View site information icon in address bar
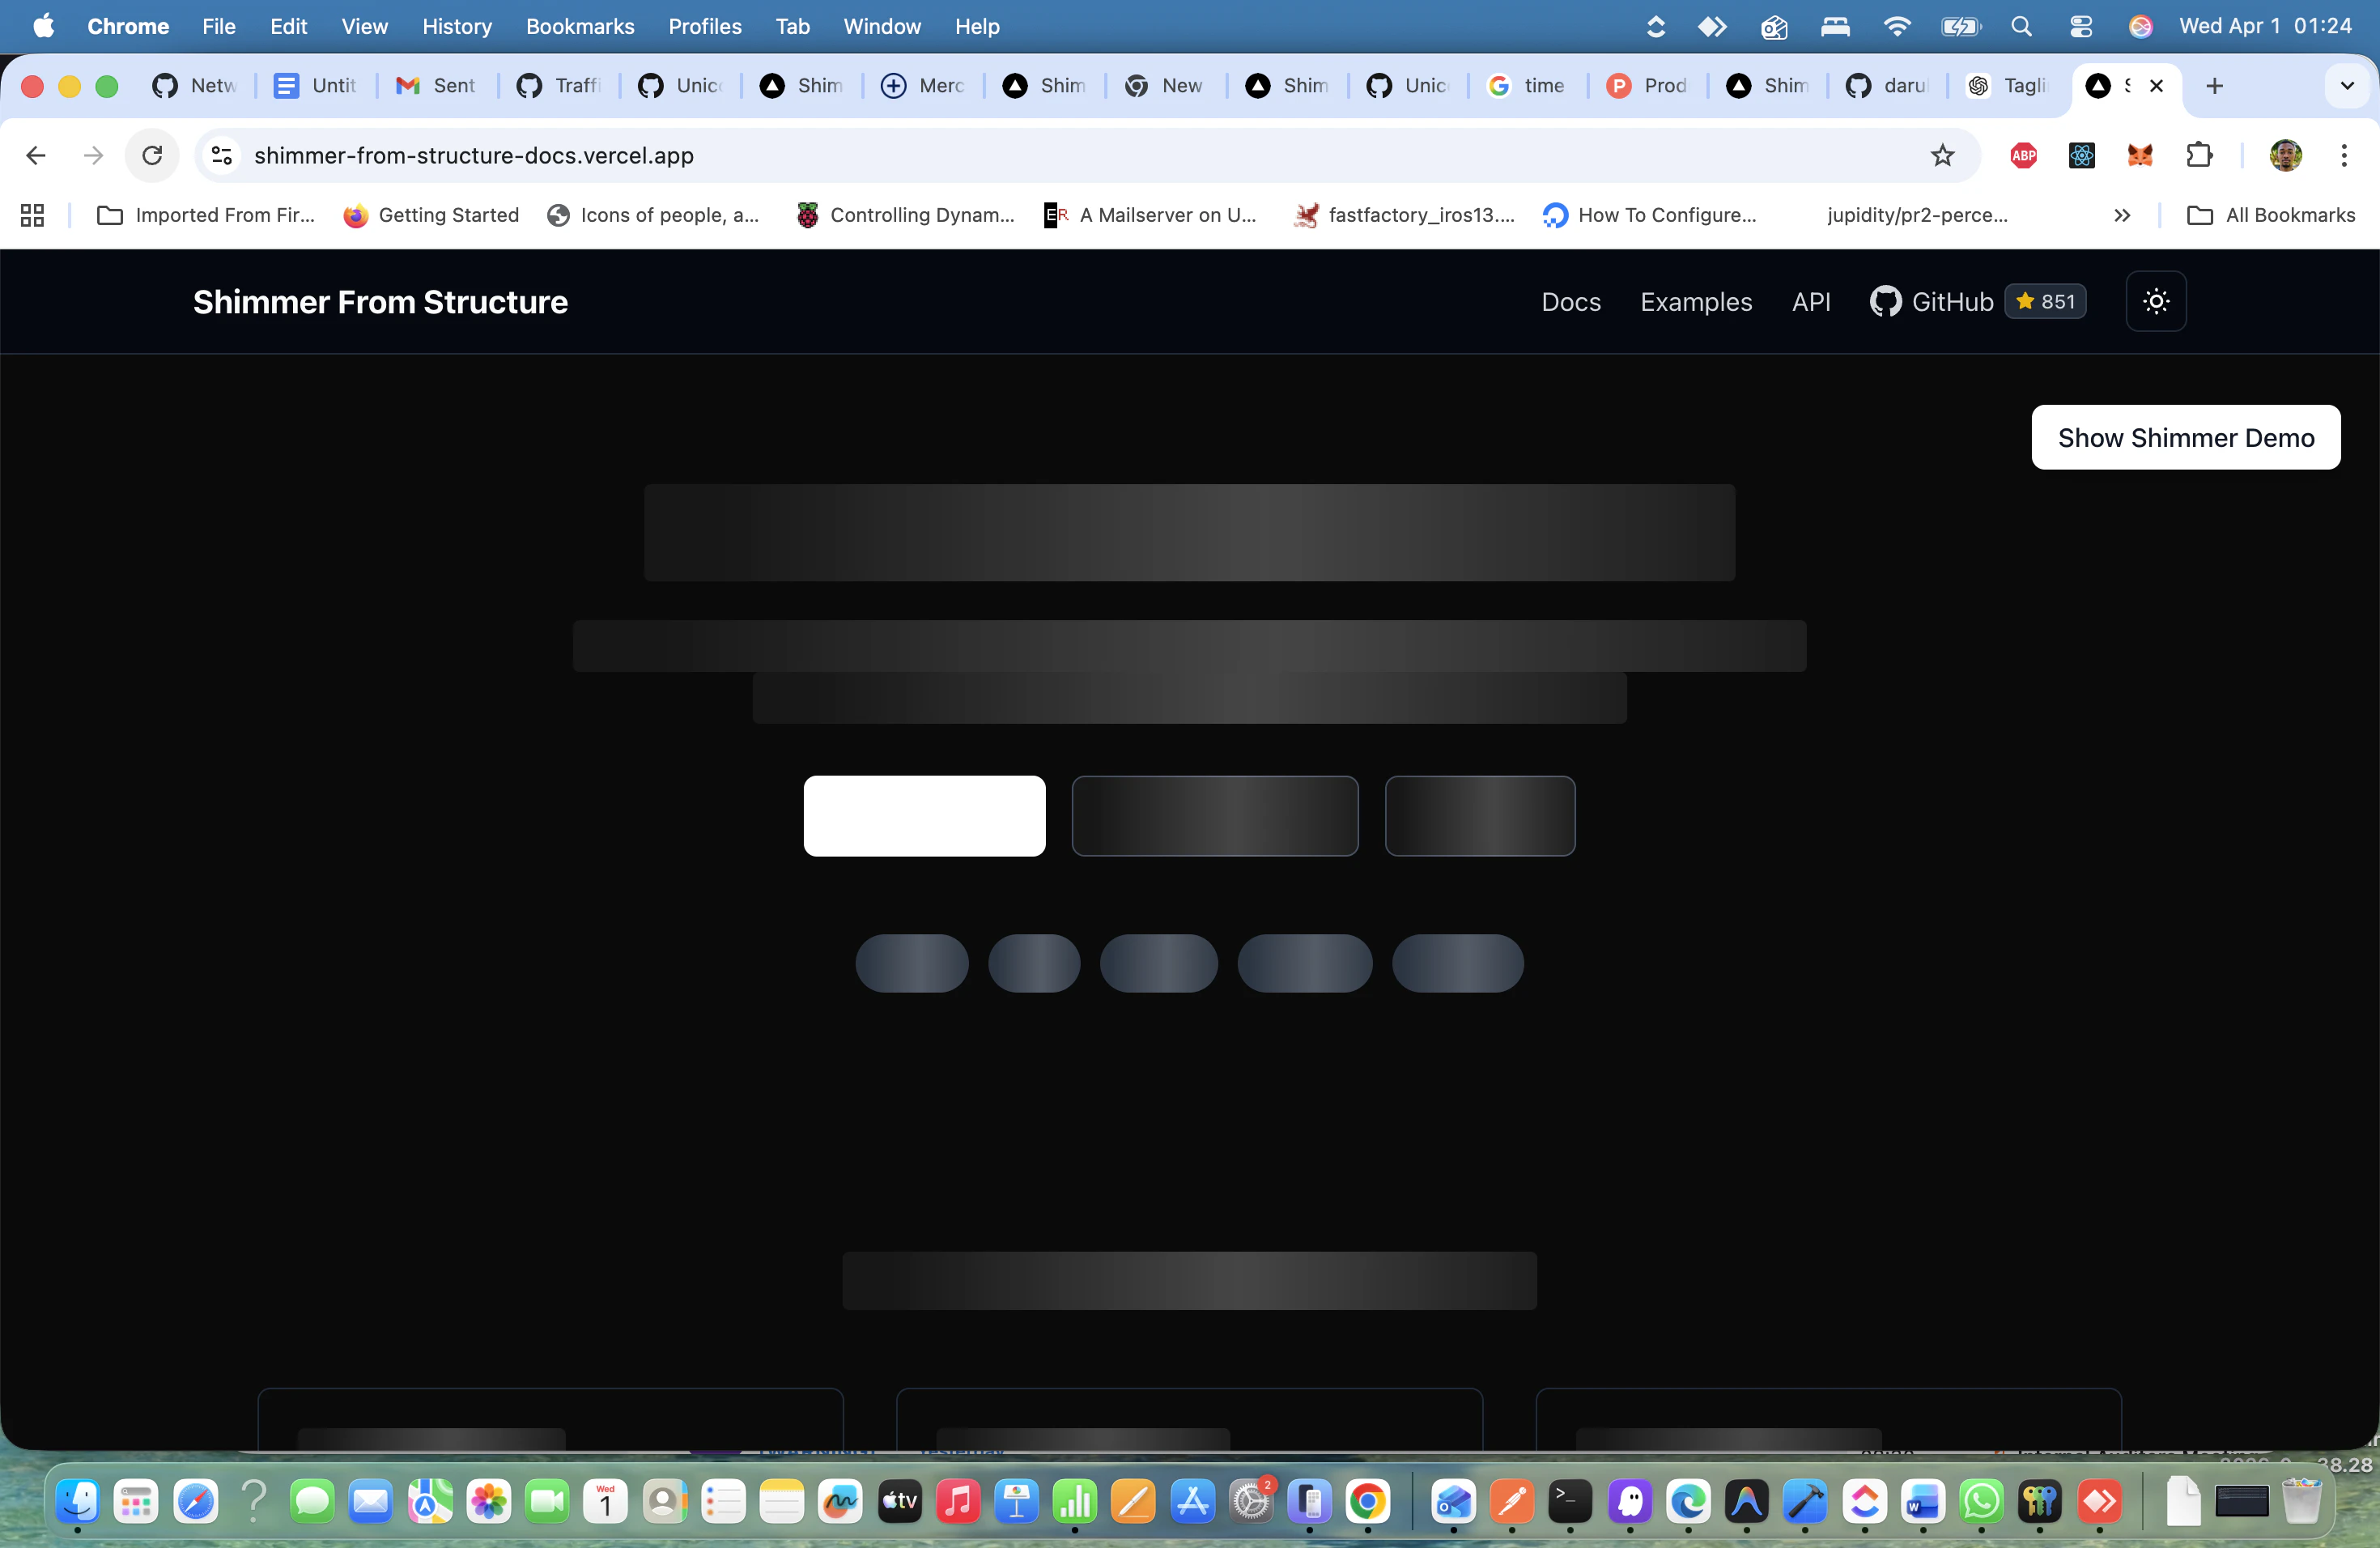This screenshot has height=1548, width=2380. coord(222,155)
